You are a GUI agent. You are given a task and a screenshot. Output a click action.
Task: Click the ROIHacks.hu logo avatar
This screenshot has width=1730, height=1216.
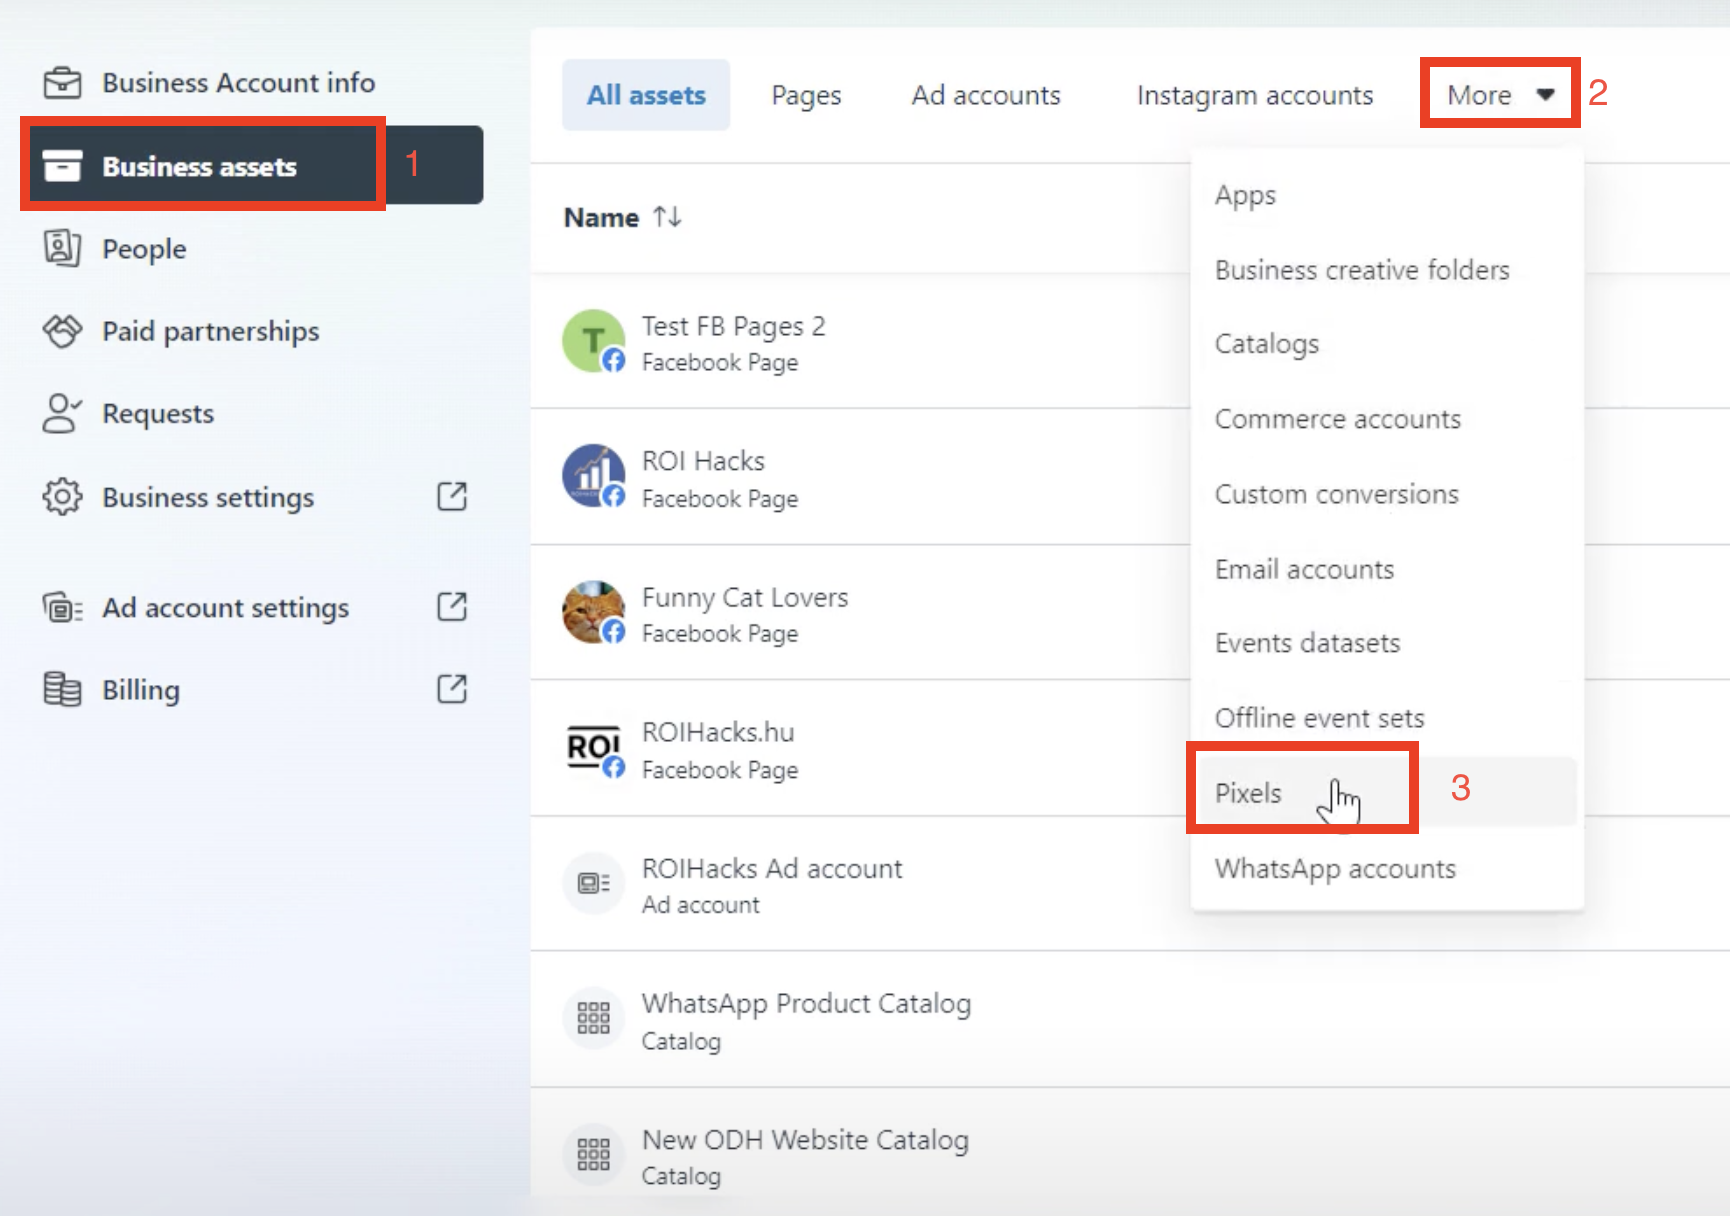594,748
